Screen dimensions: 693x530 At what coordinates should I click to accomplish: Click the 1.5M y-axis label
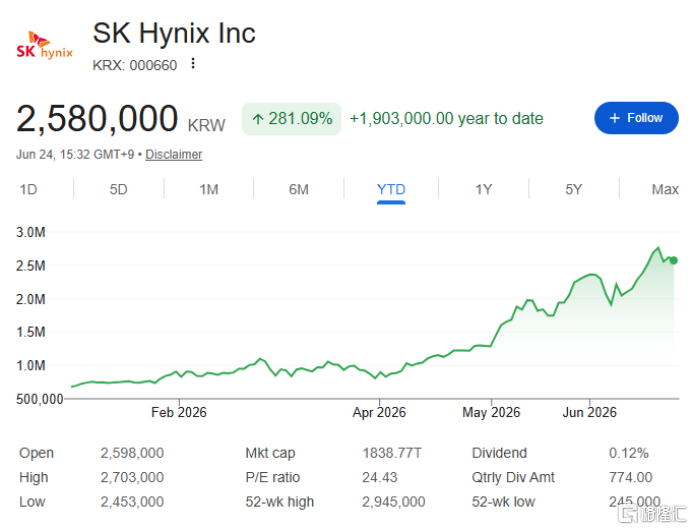coord(30,332)
